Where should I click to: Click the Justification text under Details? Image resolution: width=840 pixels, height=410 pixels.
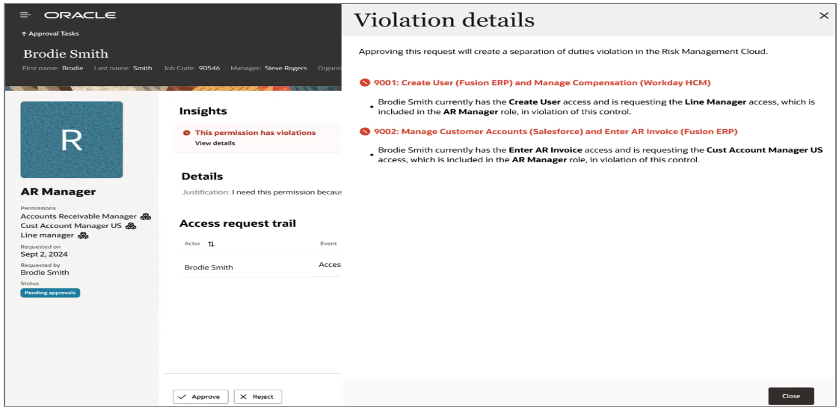[261, 191]
